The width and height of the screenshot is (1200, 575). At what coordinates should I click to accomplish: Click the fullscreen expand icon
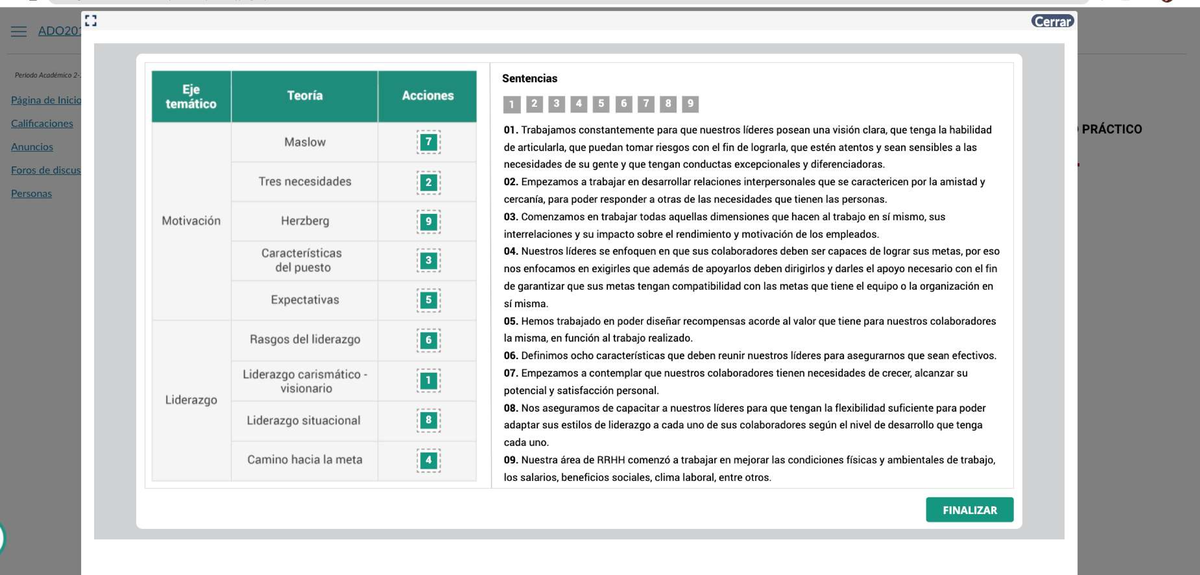(x=92, y=20)
